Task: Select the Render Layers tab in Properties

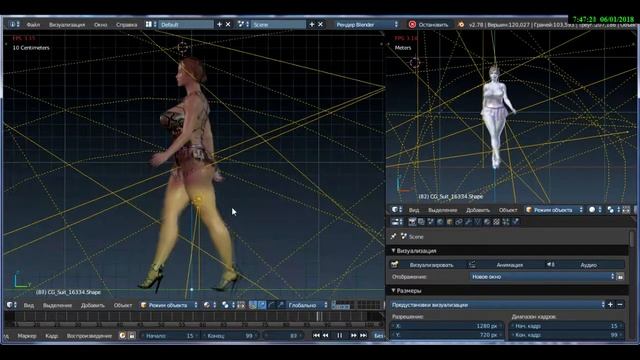Action: coord(421,222)
